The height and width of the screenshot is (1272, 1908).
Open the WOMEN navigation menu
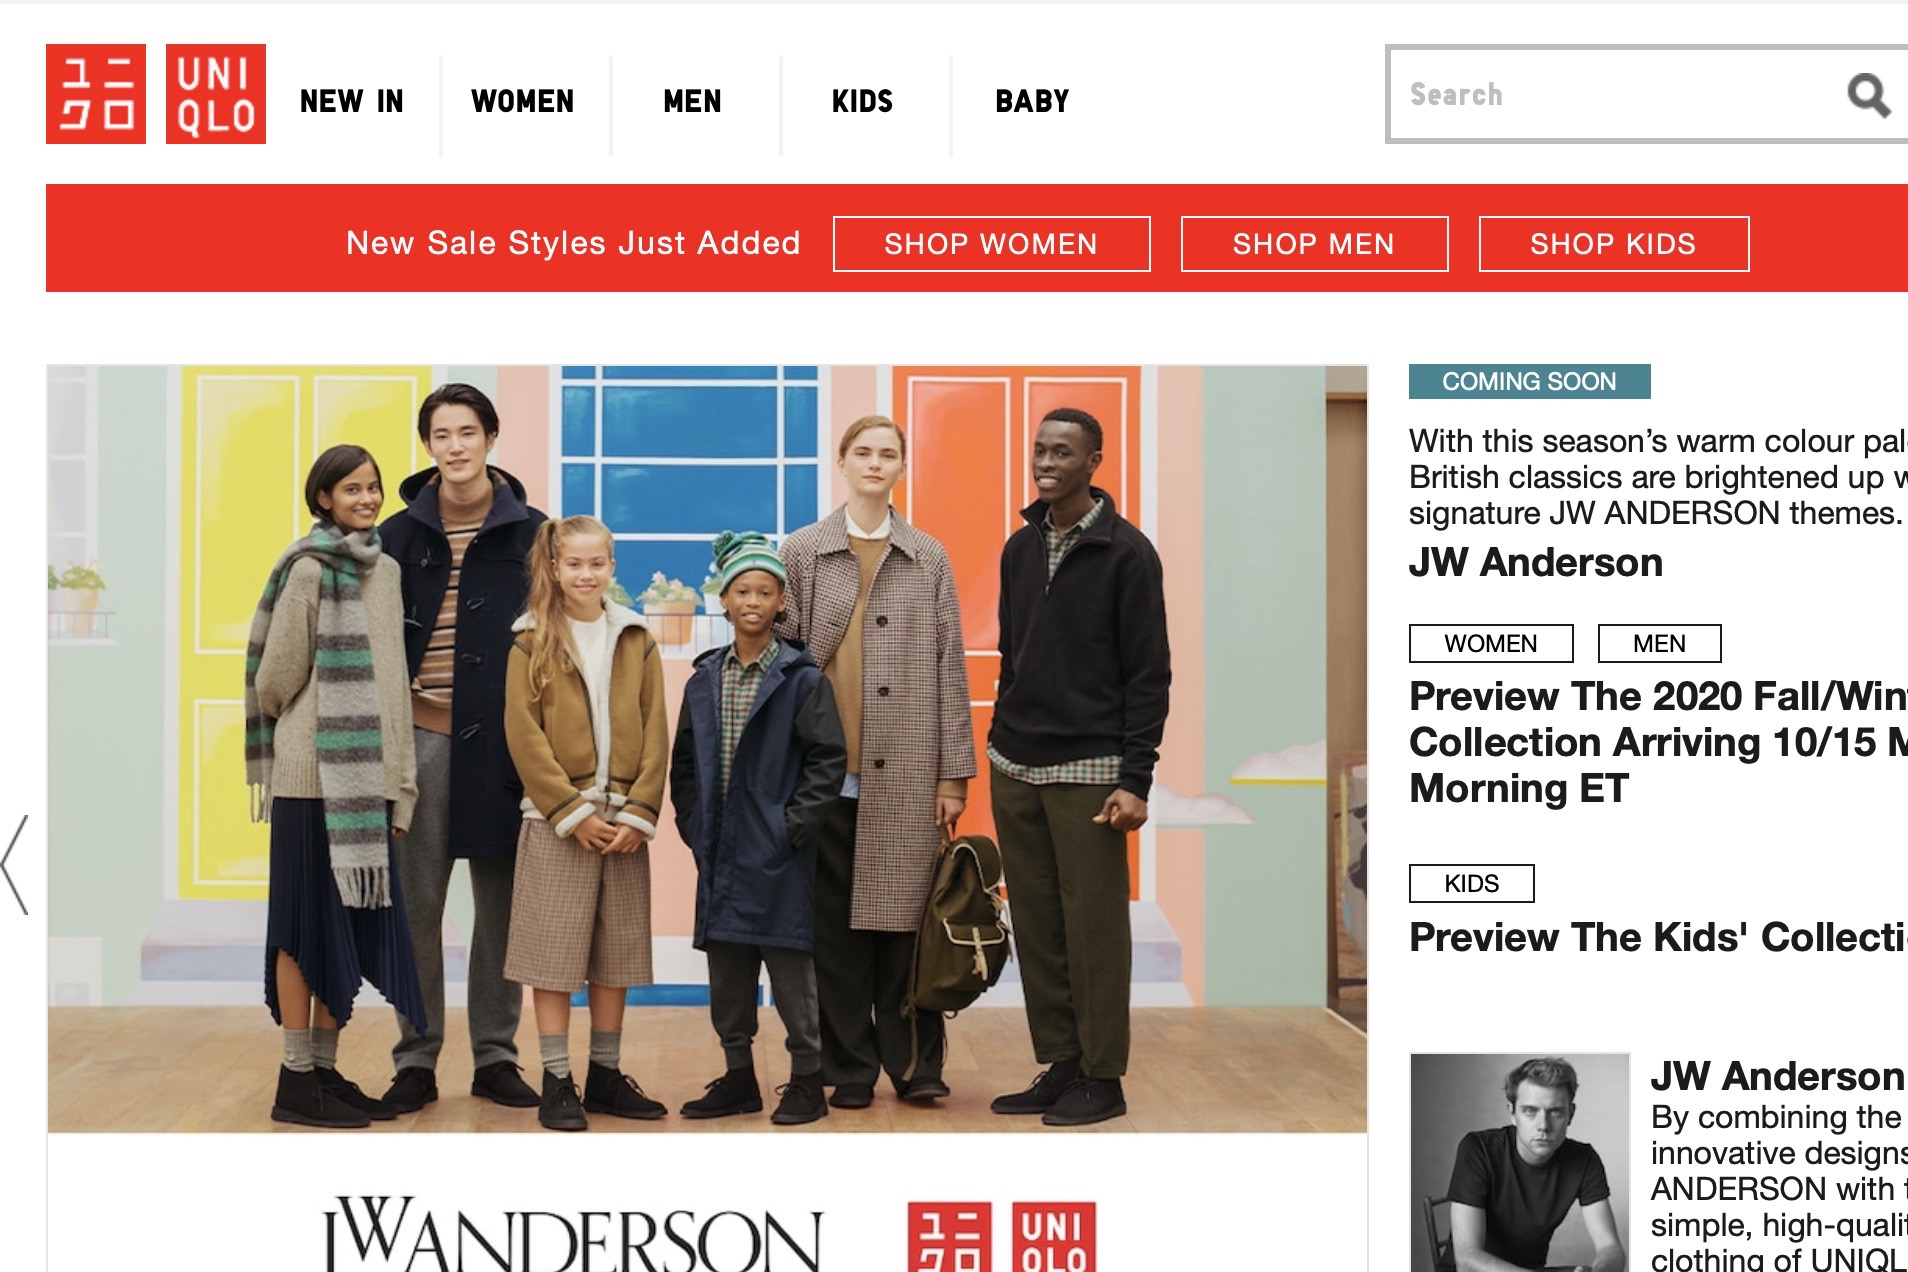coord(523,101)
